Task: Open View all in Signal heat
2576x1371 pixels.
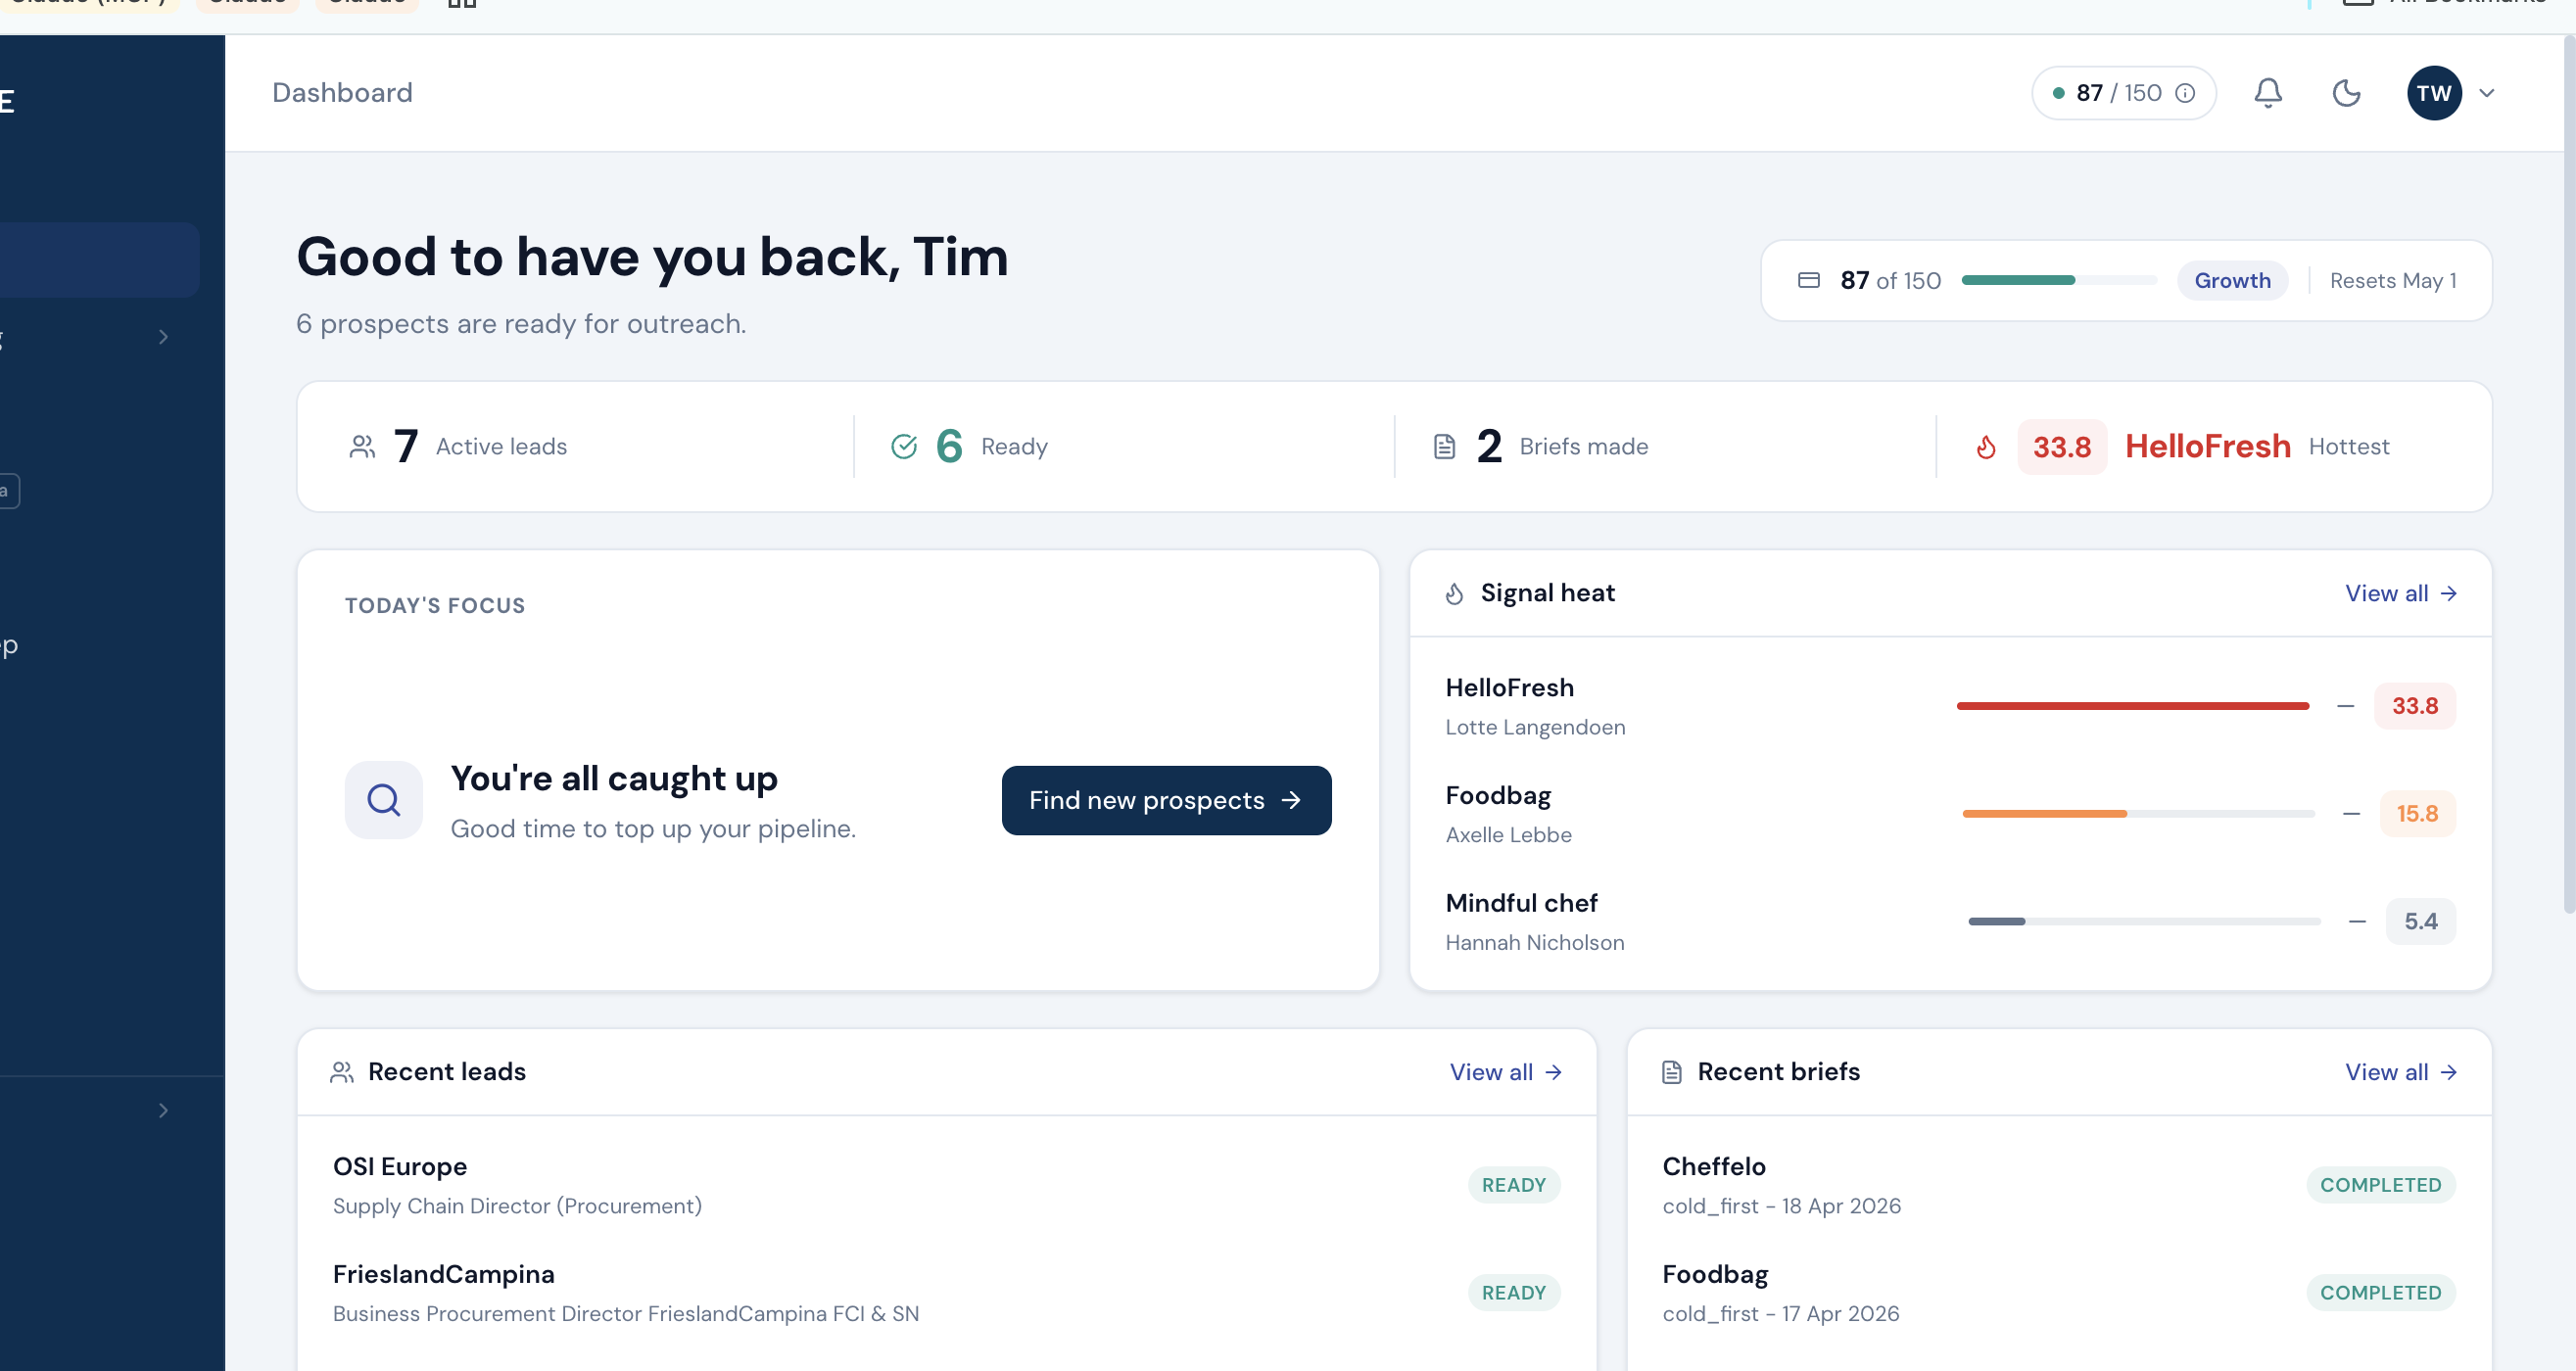Action: [2400, 593]
